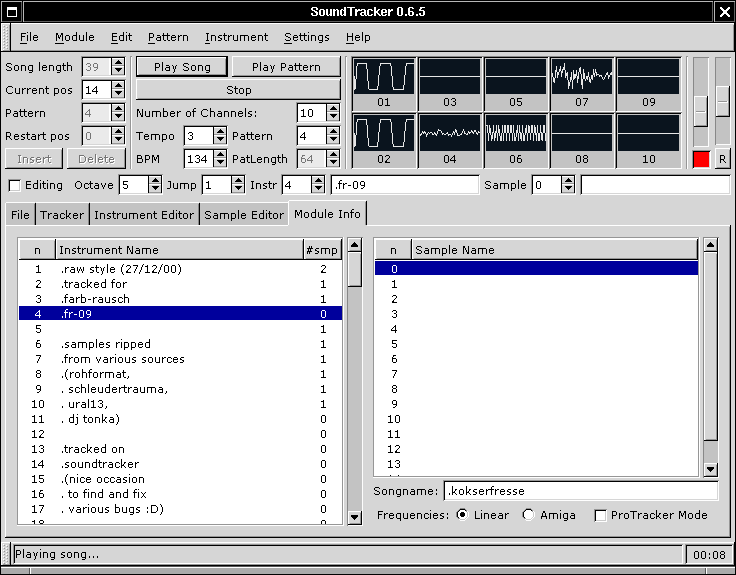The image size is (736, 575).
Task: Click channel 01 oscilloscope display
Action: click(x=383, y=77)
